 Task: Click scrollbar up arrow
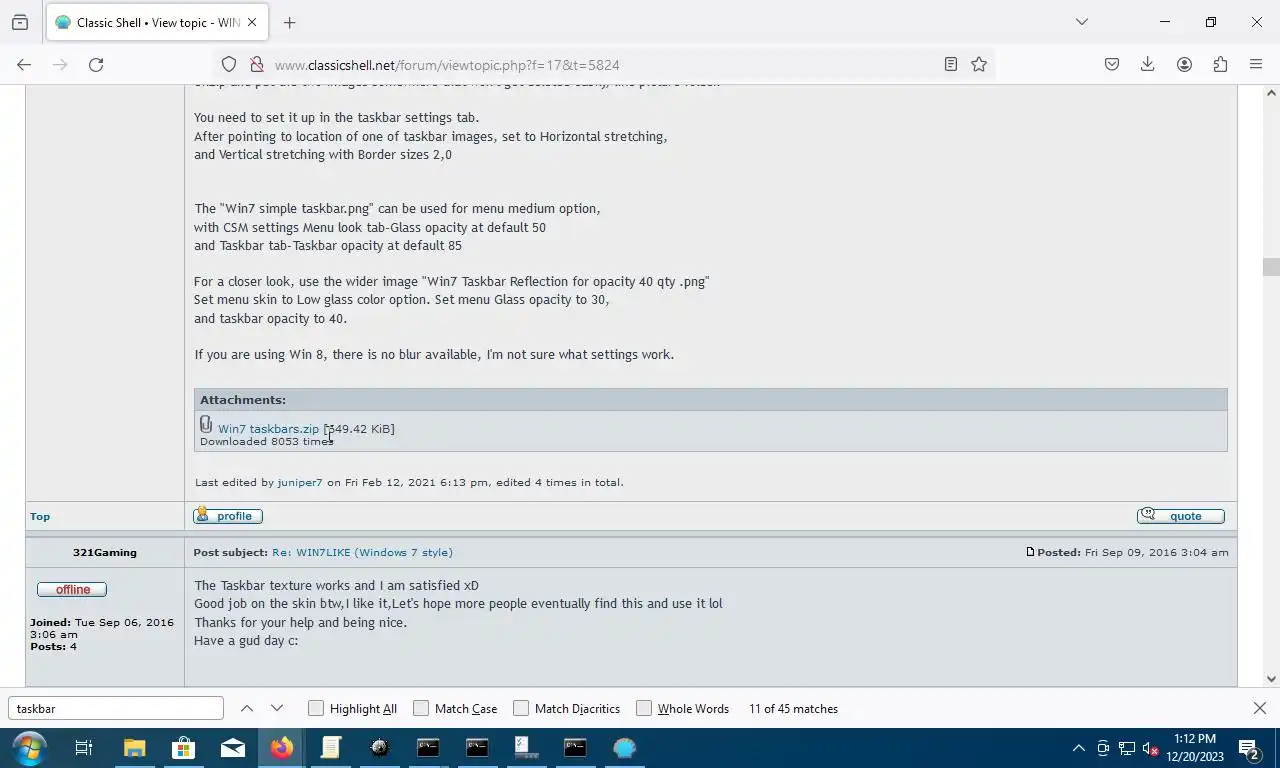point(1271,93)
